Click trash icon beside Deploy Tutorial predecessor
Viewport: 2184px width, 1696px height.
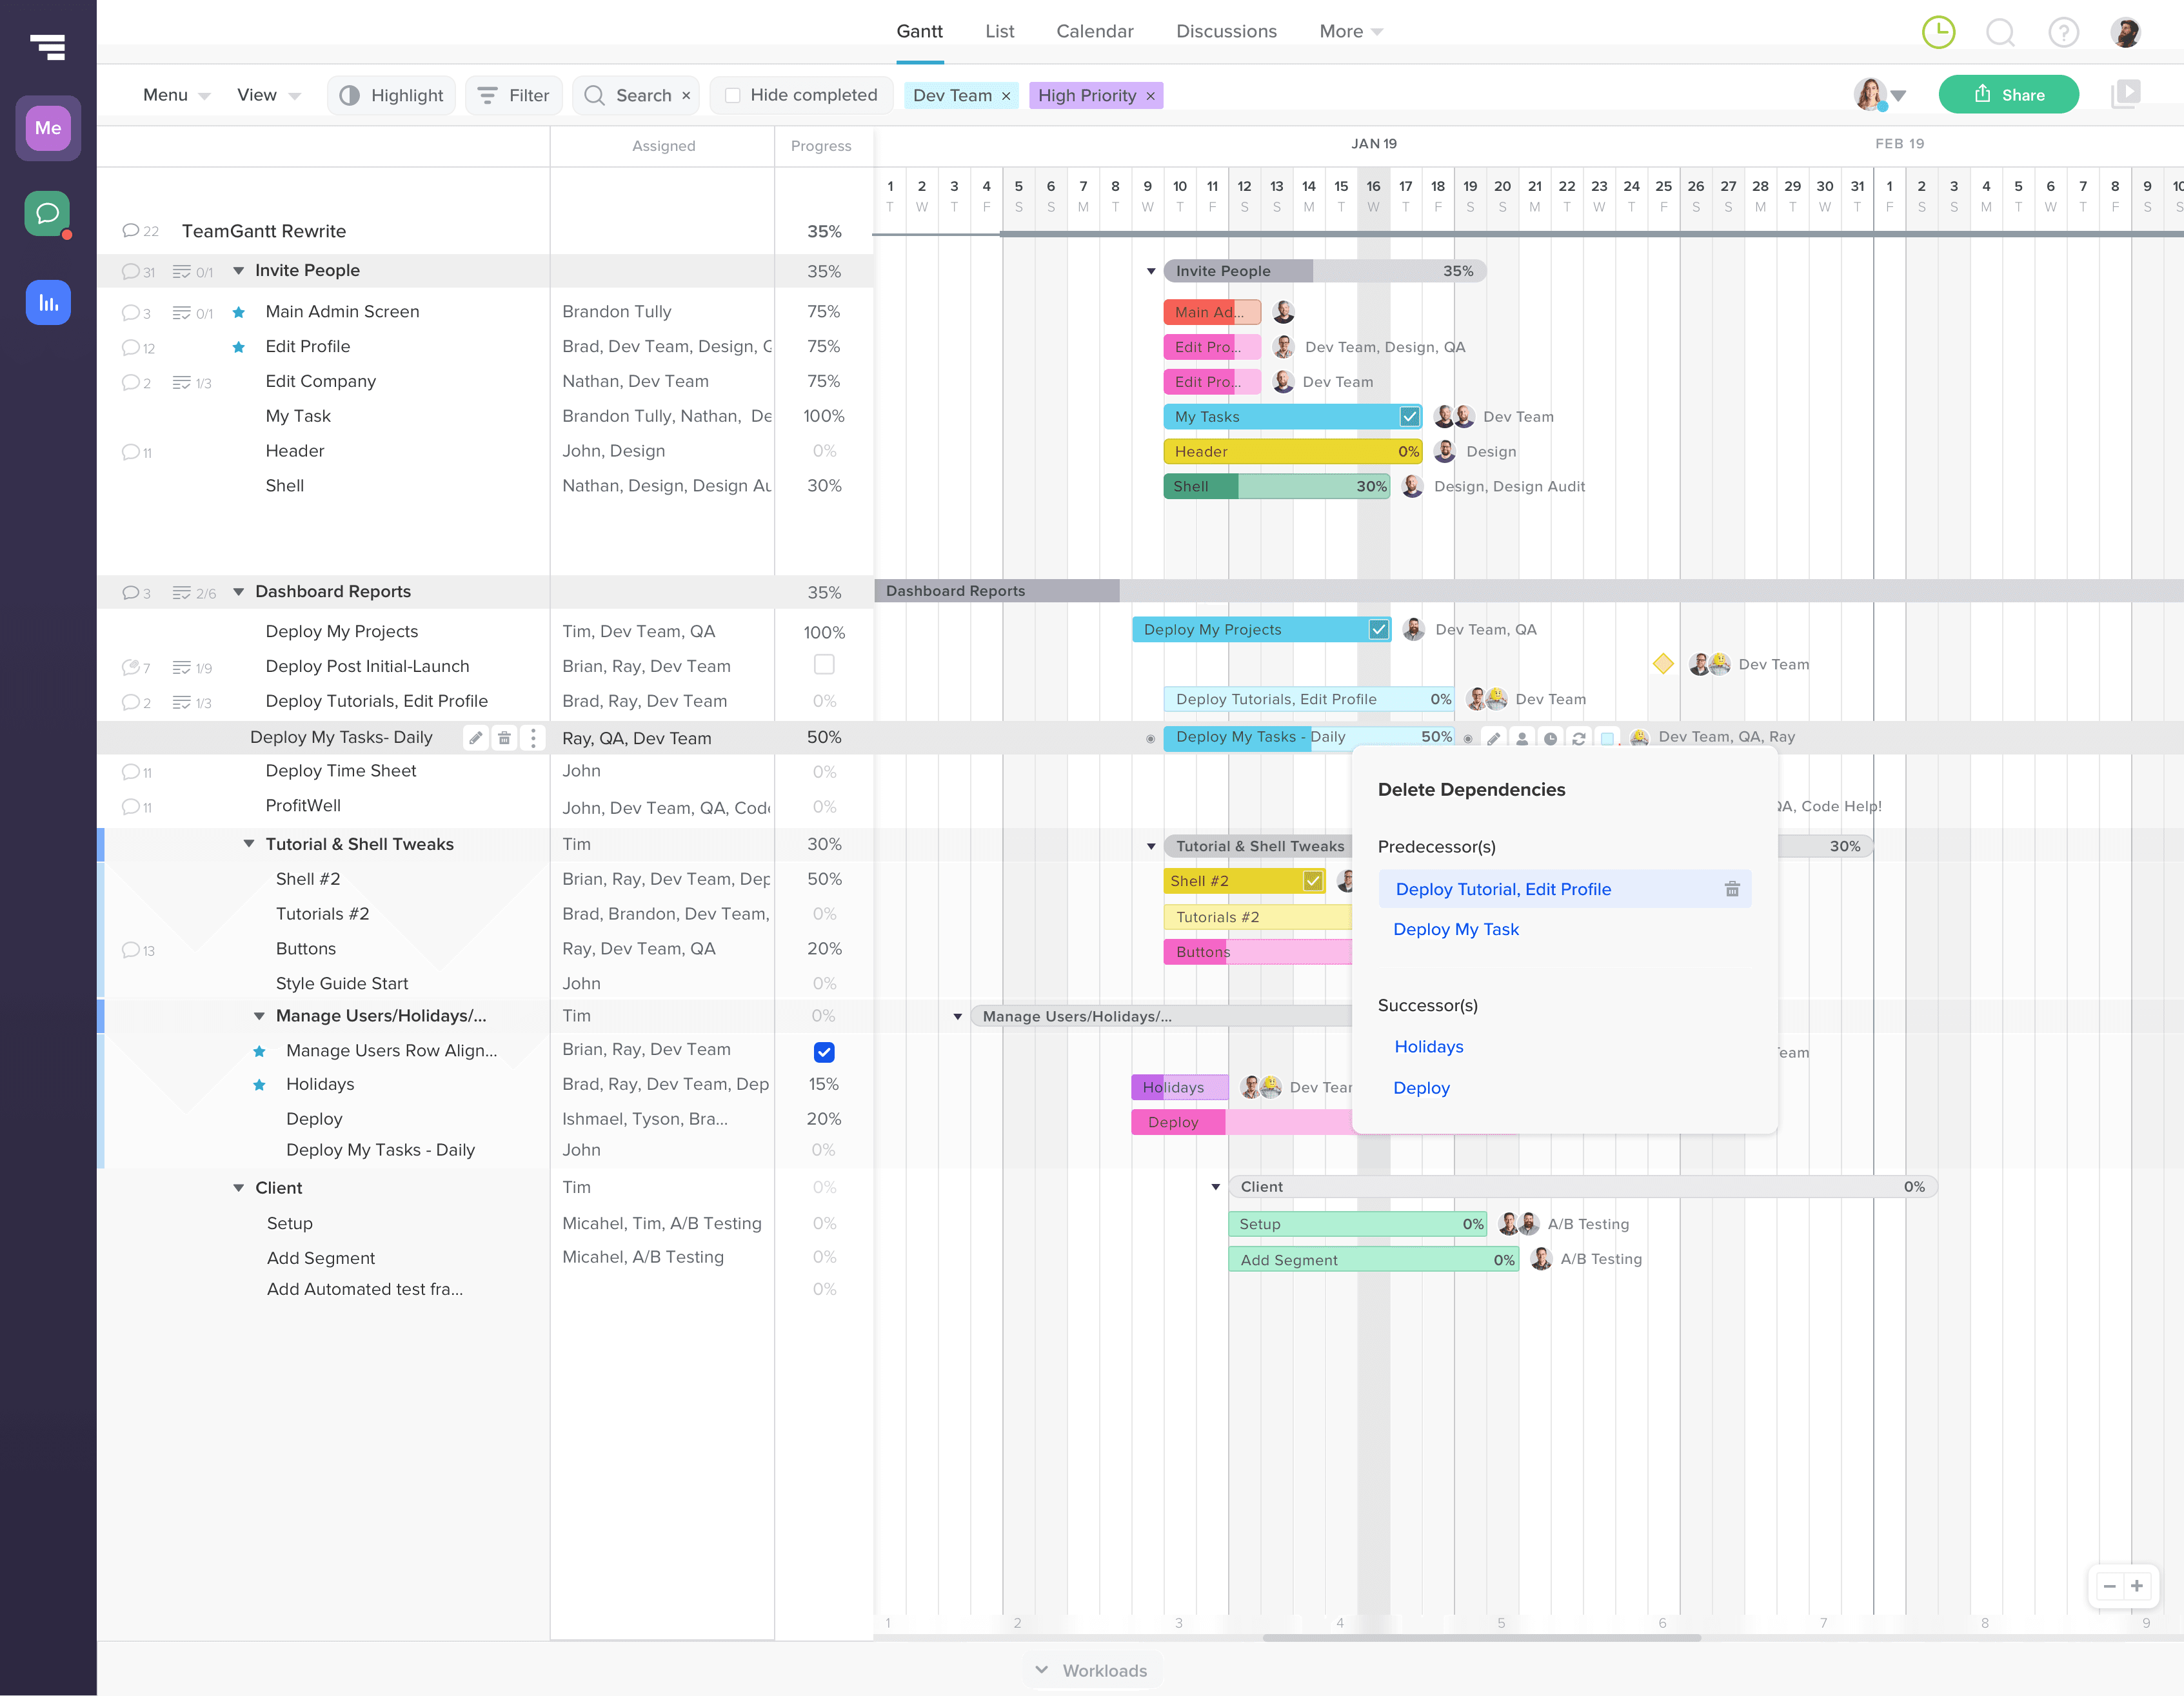click(x=1732, y=889)
